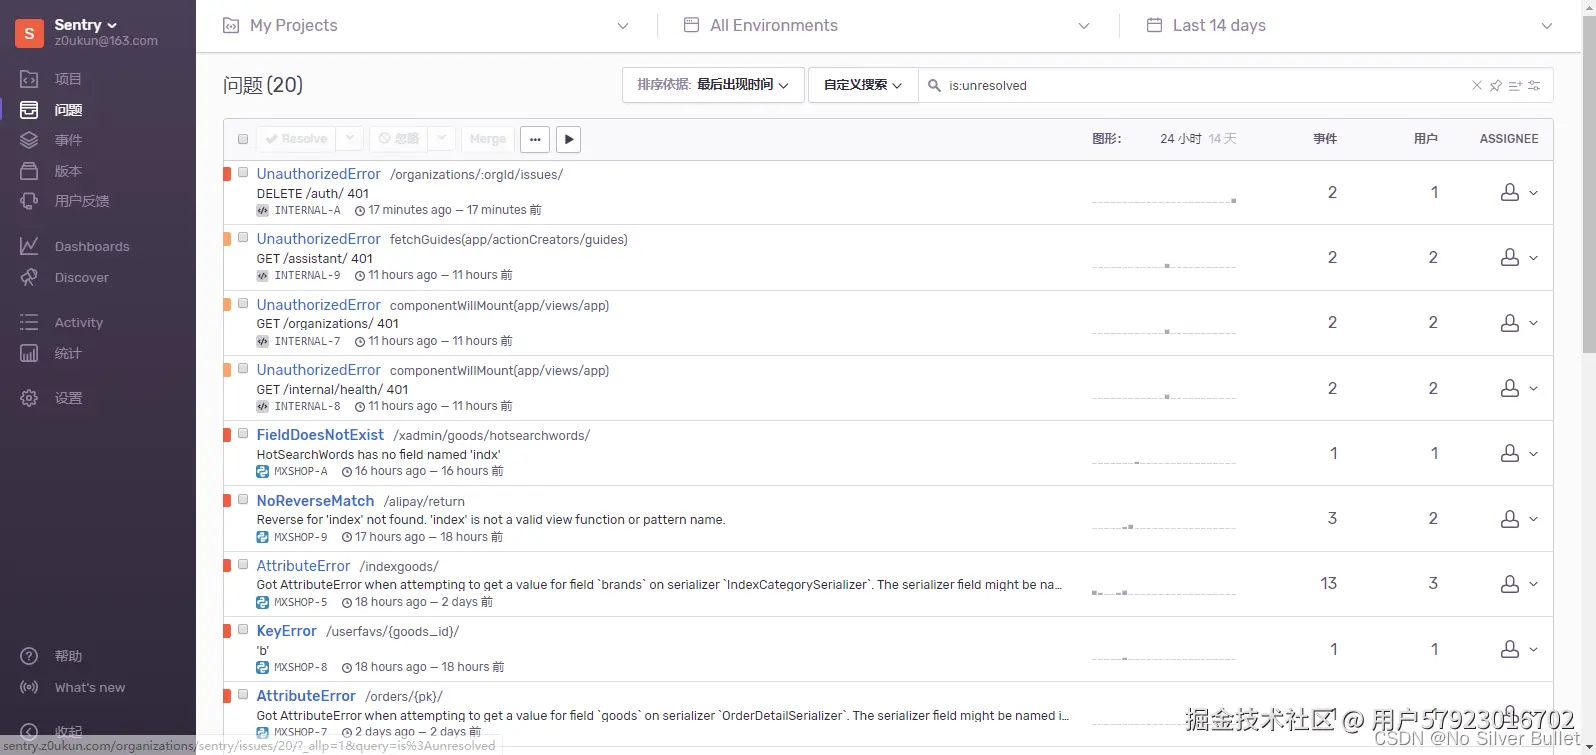The image size is (1596, 755).
Task: Click the 帮助 help question-mark icon
Action: pyautogui.click(x=29, y=656)
